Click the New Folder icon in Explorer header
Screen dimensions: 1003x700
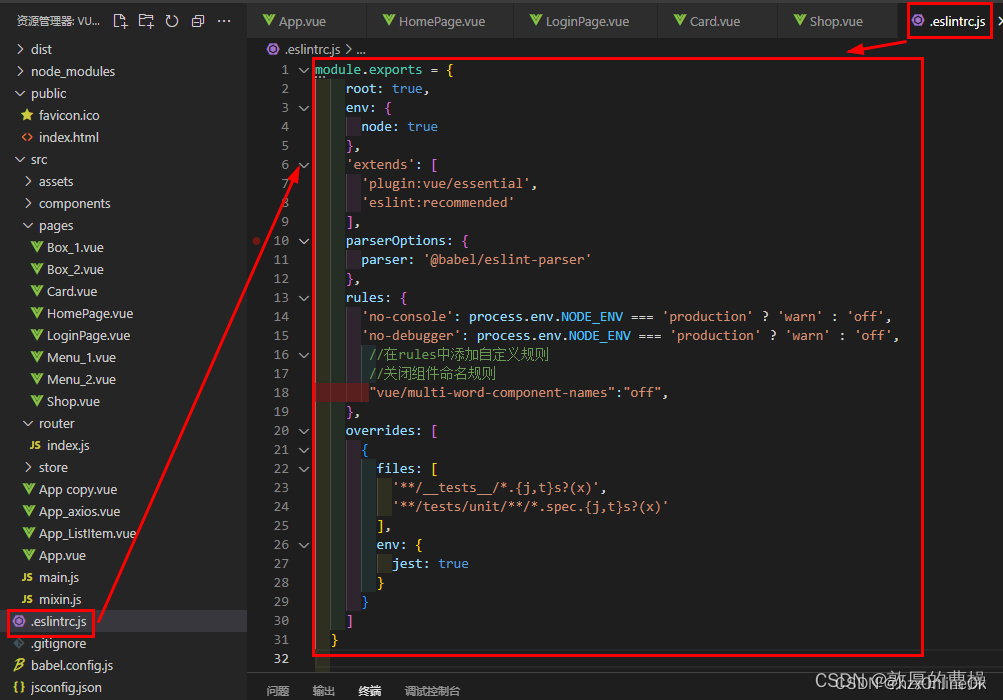pos(145,20)
